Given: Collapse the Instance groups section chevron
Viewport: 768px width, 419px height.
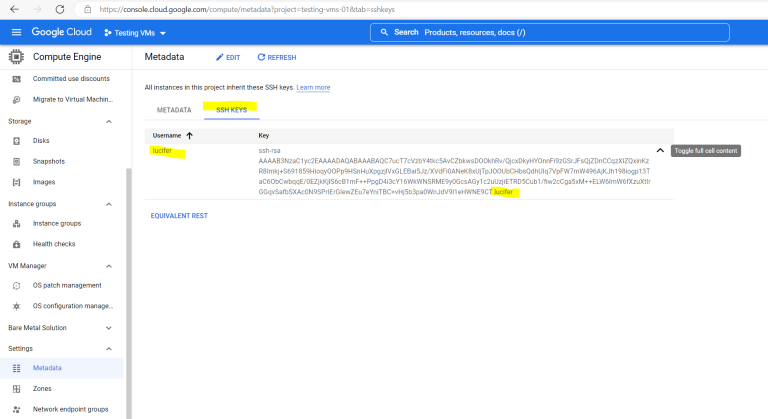Looking at the screenshot, I should [109, 204].
